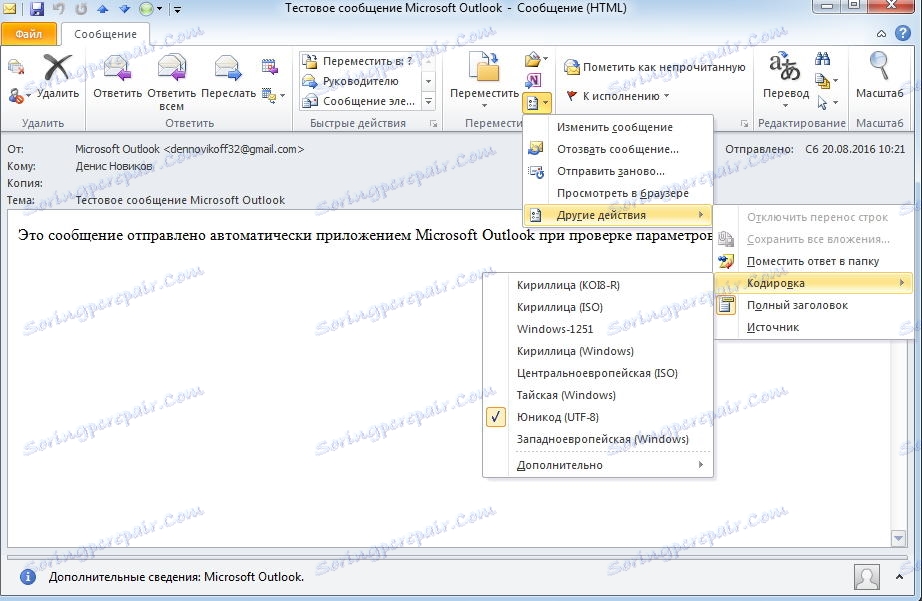This screenshot has width=922, height=601.
Task: Click the 'Дополнительные сведения: Microsoft Outlook.' text
Action: tap(176, 577)
